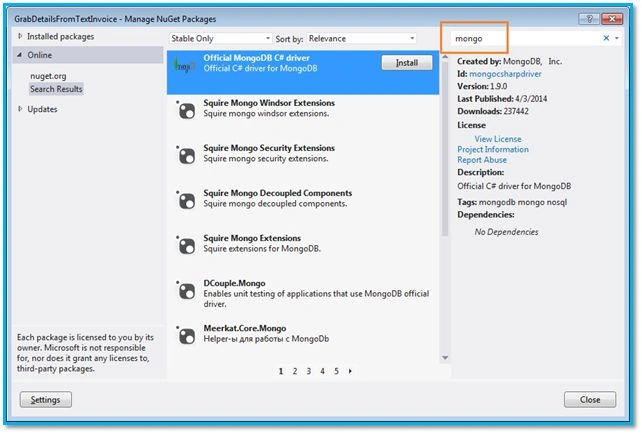Click the Meerkat.Core.Mongo package icon
642x434 pixels.
tap(187, 335)
